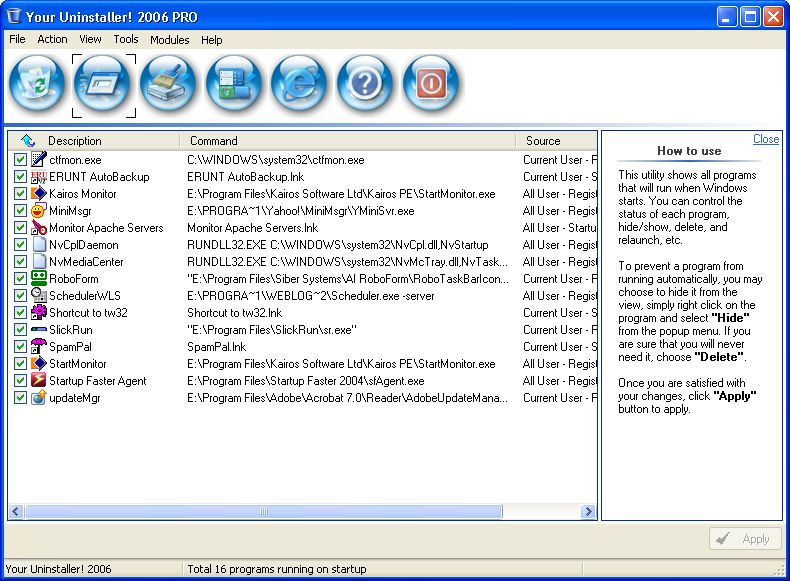The image size is (790, 581).
Task: Click the StartMonitor diamond icon
Action: point(39,363)
